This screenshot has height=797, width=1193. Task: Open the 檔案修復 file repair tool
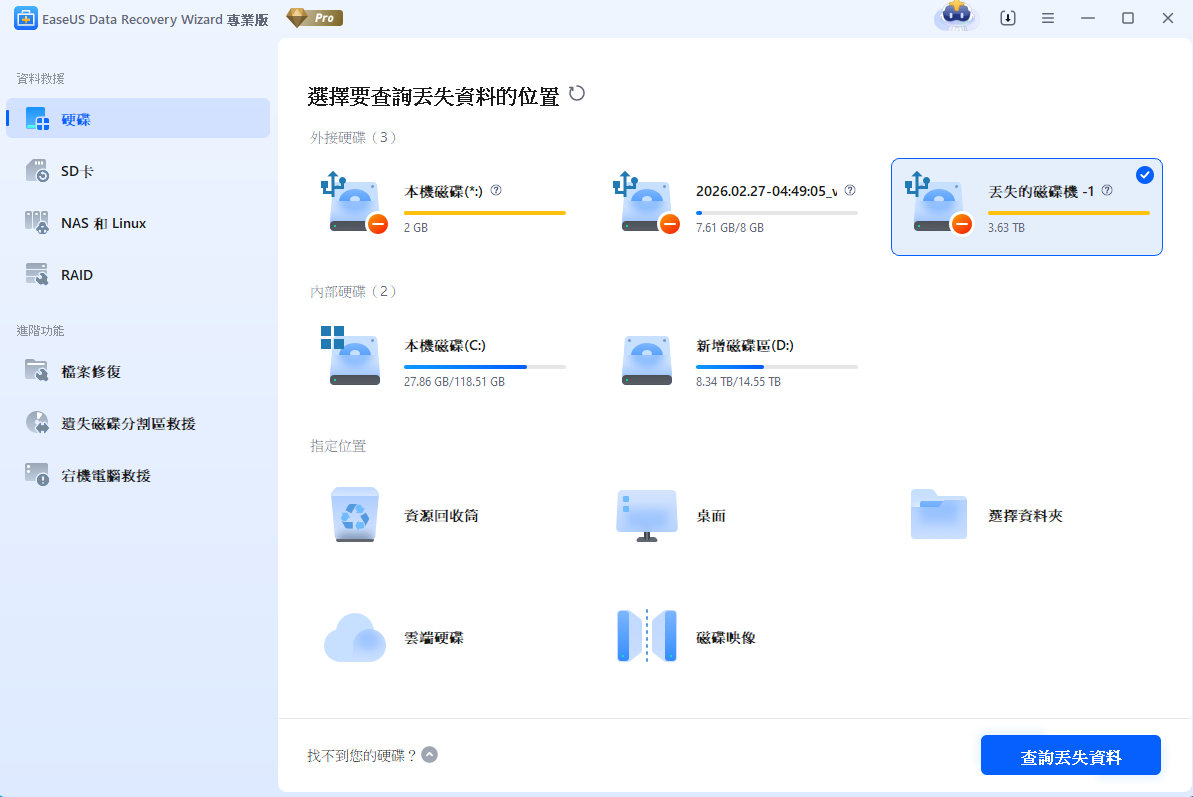pos(82,371)
